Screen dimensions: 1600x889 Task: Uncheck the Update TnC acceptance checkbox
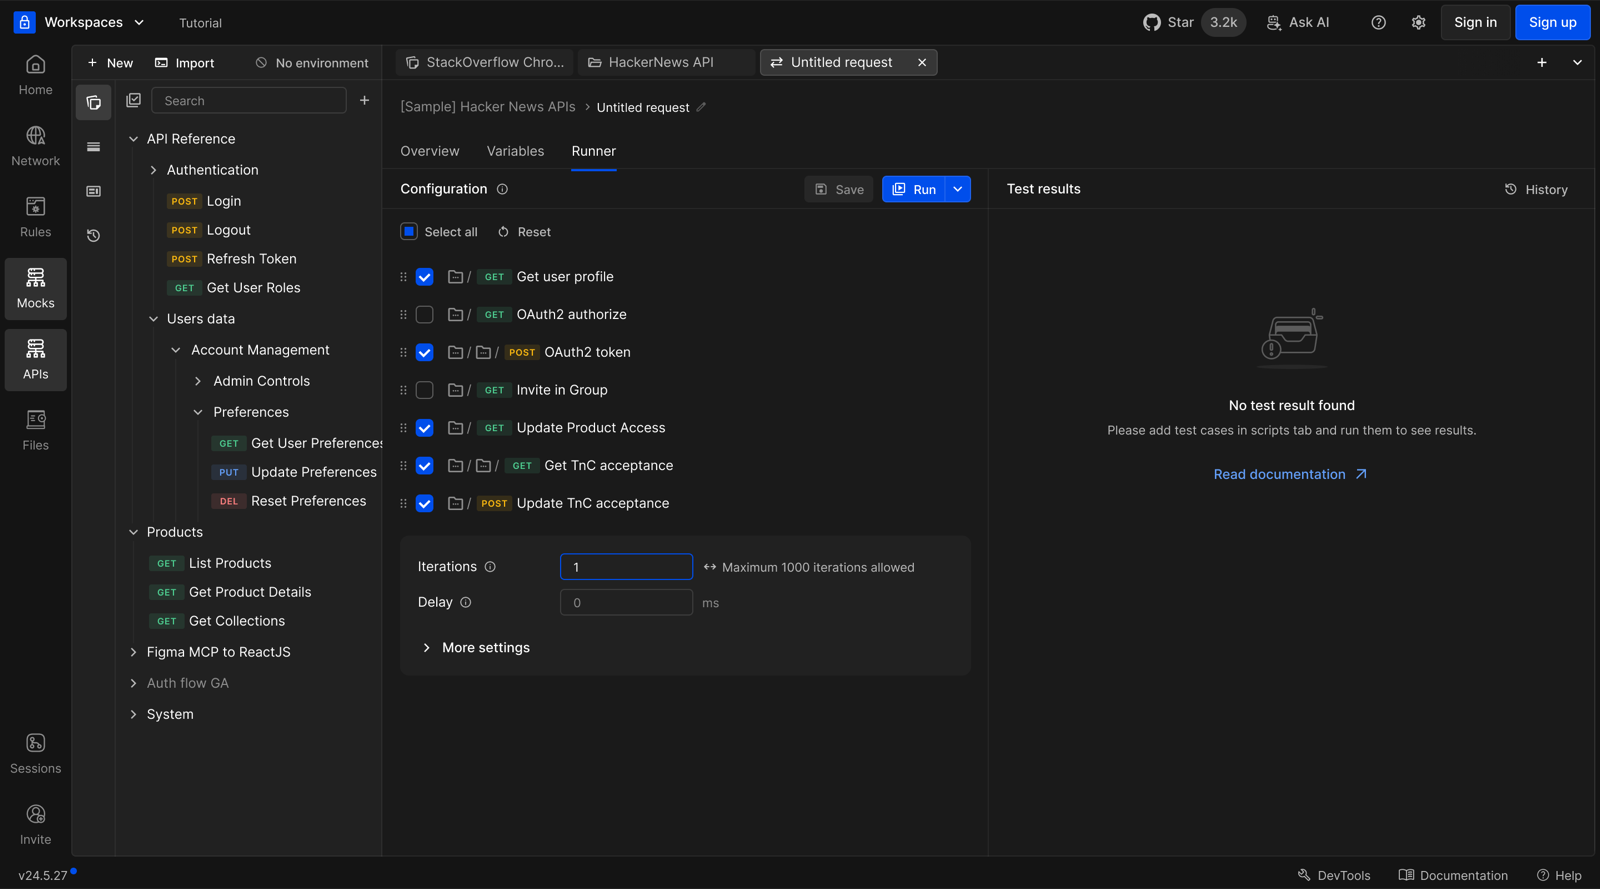tap(425, 503)
